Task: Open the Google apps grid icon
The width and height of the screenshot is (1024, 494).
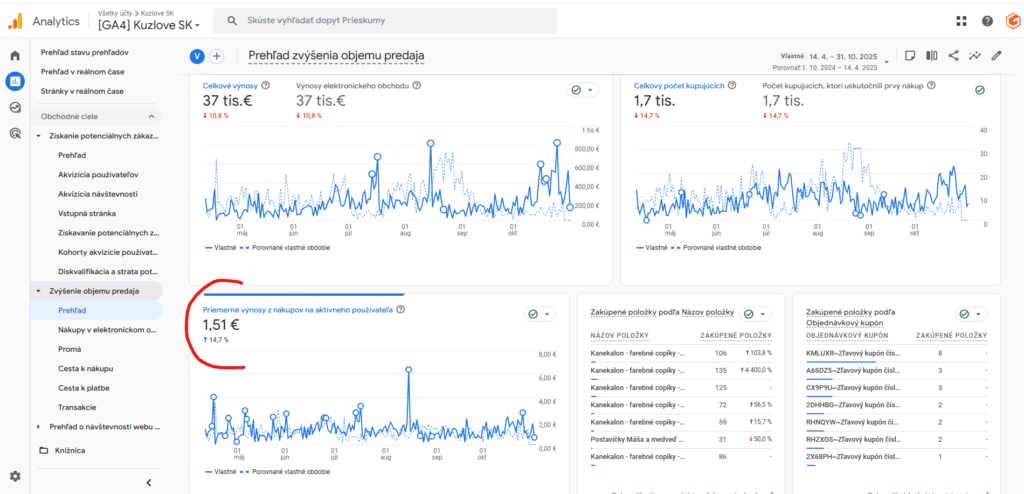Action: point(961,21)
